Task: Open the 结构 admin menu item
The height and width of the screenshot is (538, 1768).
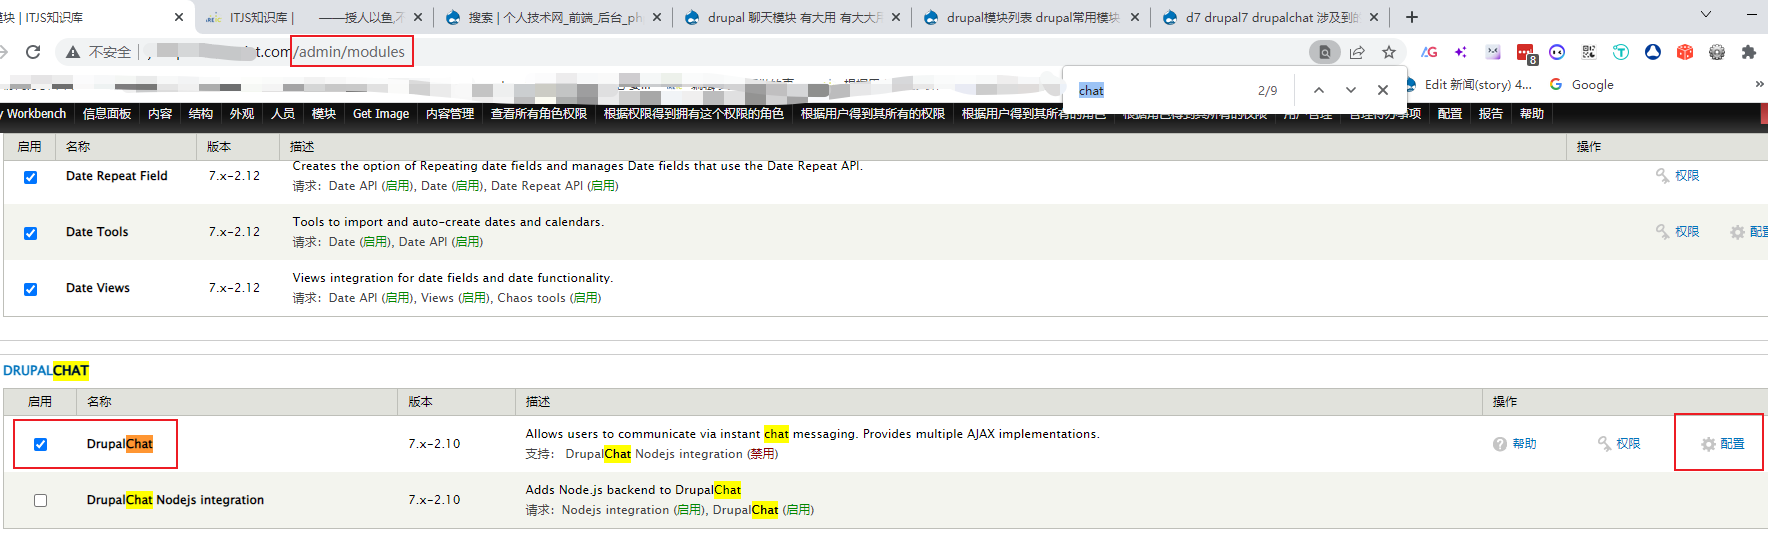Action: (201, 113)
